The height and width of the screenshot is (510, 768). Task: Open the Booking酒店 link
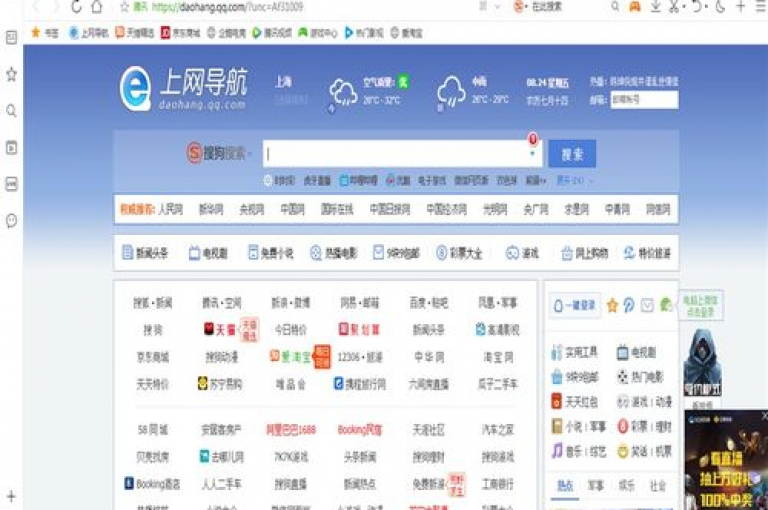click(152, 484)
